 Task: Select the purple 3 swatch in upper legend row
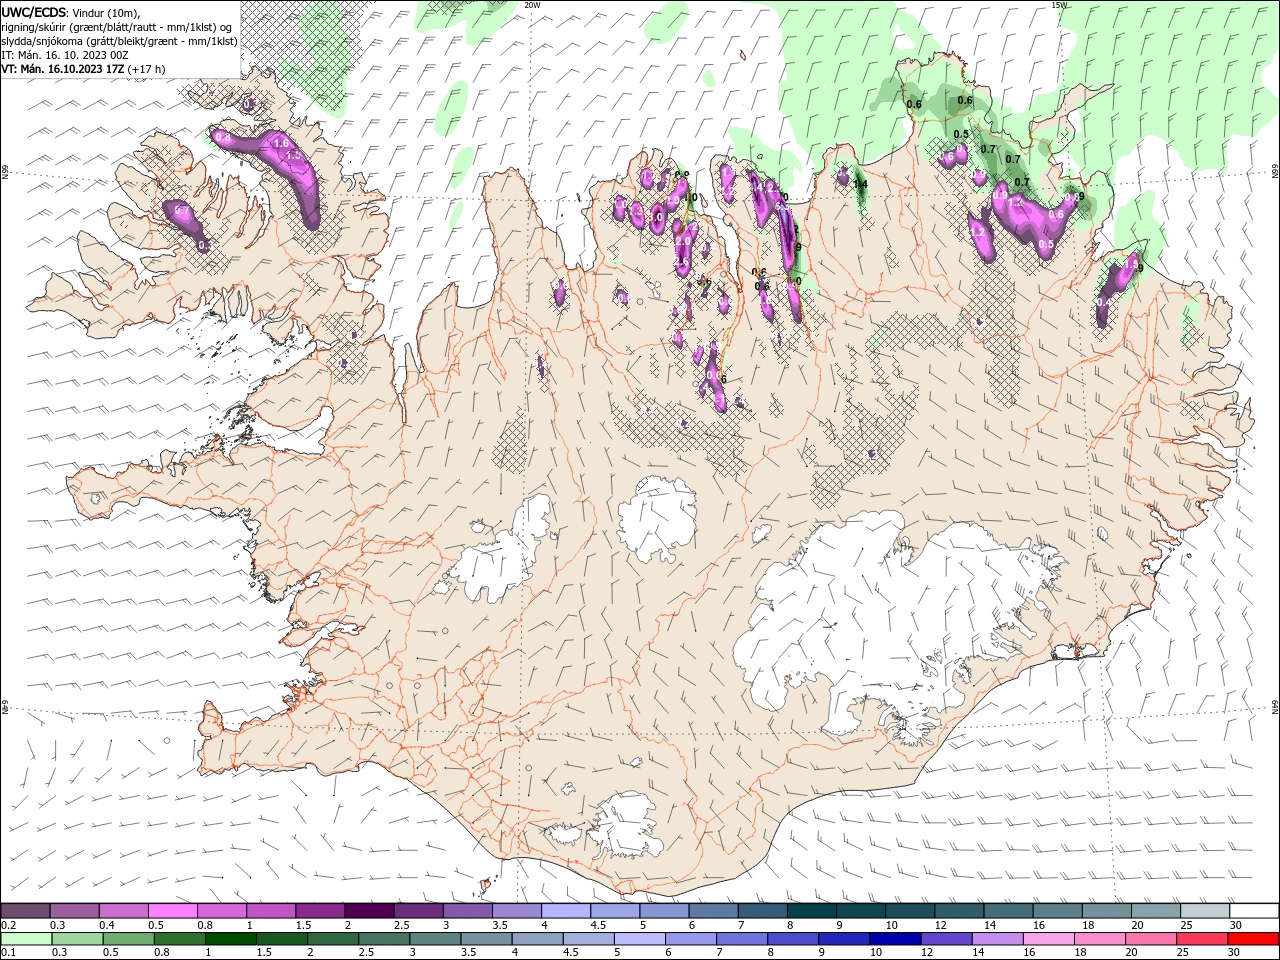(468, 911)
